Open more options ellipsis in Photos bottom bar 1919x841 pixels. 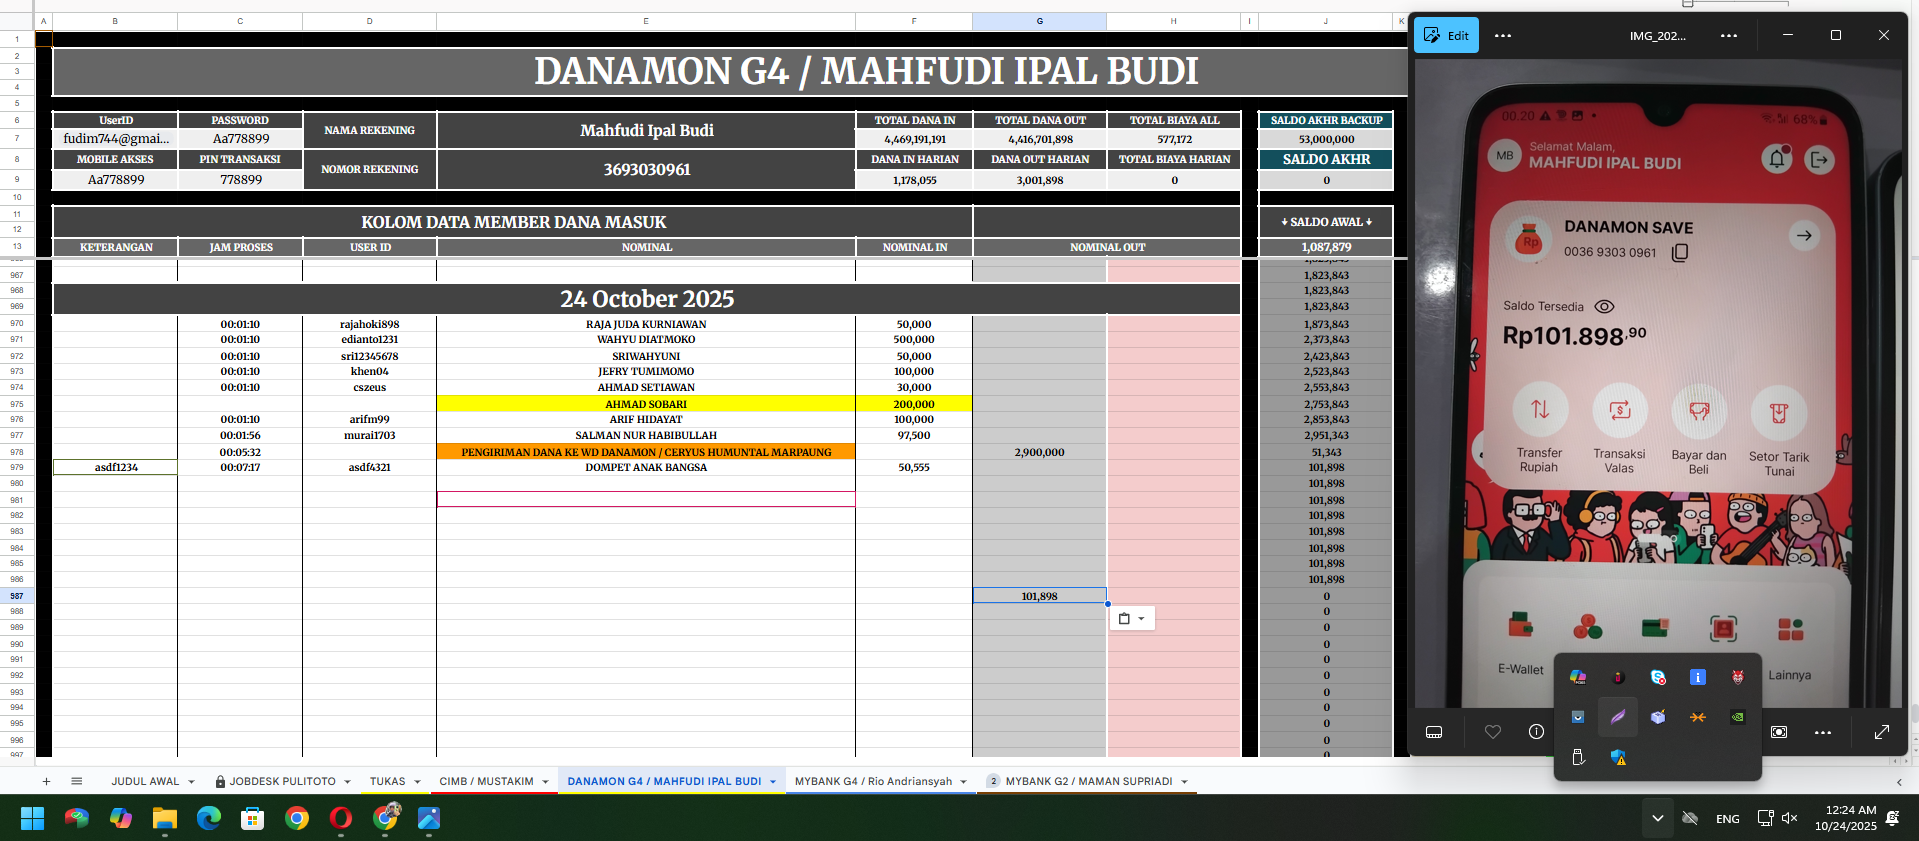(x=1823, y=732)
